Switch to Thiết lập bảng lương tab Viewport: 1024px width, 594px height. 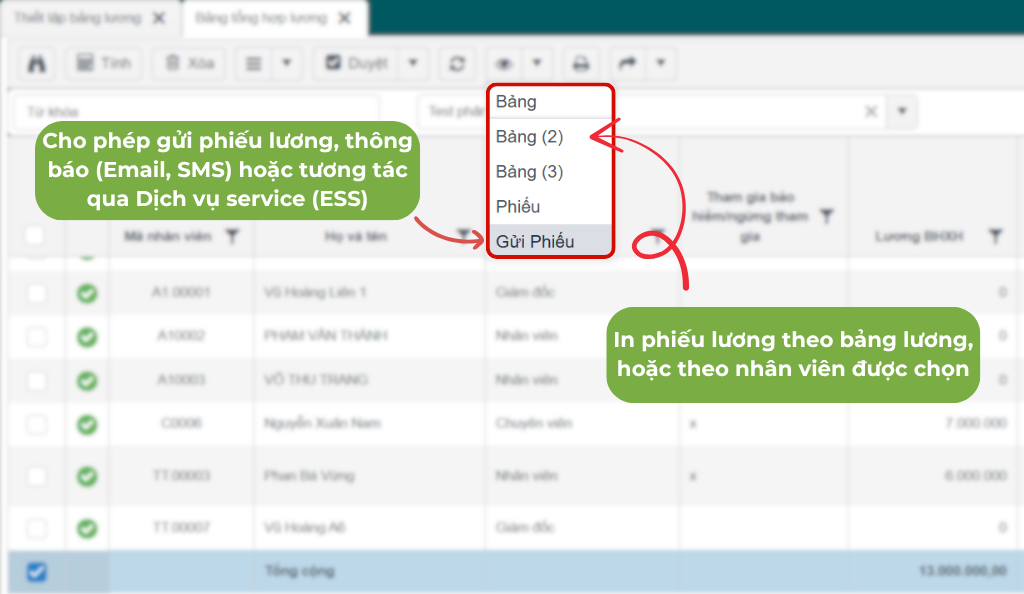click(x=77, y=18)
